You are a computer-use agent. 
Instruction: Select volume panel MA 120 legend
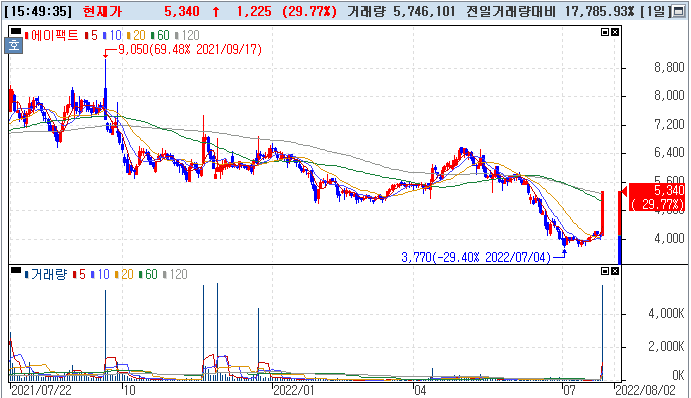(x=175, y=274)
